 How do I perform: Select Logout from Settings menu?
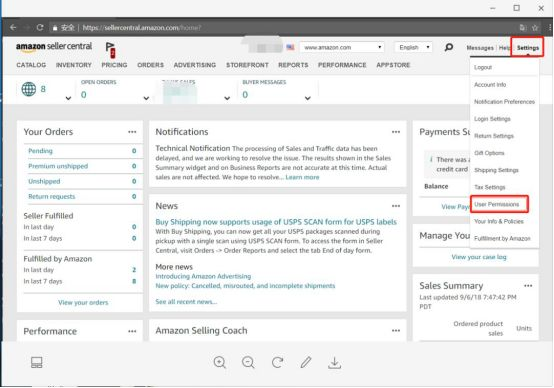coord(483,67)
